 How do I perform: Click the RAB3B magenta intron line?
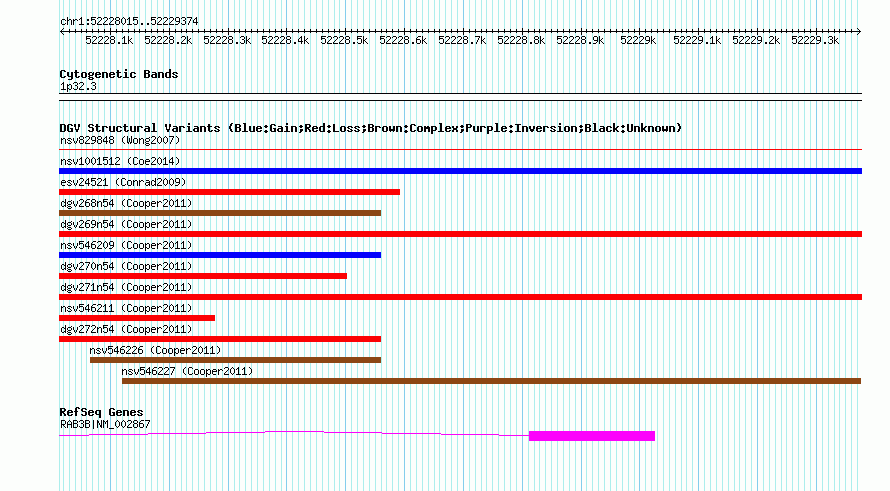(294, 434)
